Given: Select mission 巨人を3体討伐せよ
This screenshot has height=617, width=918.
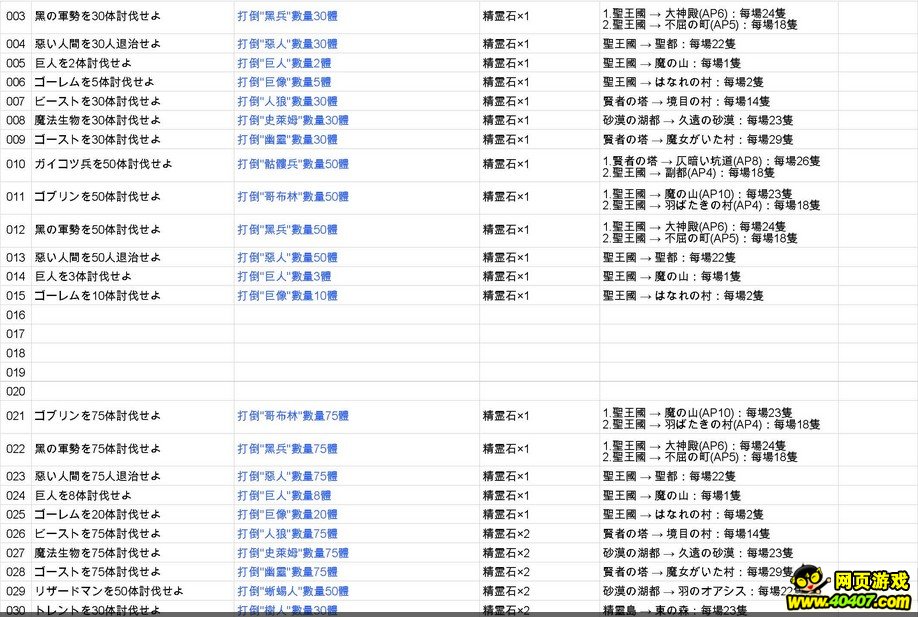Looking at the screenshot, I should pyautogui.click(x=83, y=276).
